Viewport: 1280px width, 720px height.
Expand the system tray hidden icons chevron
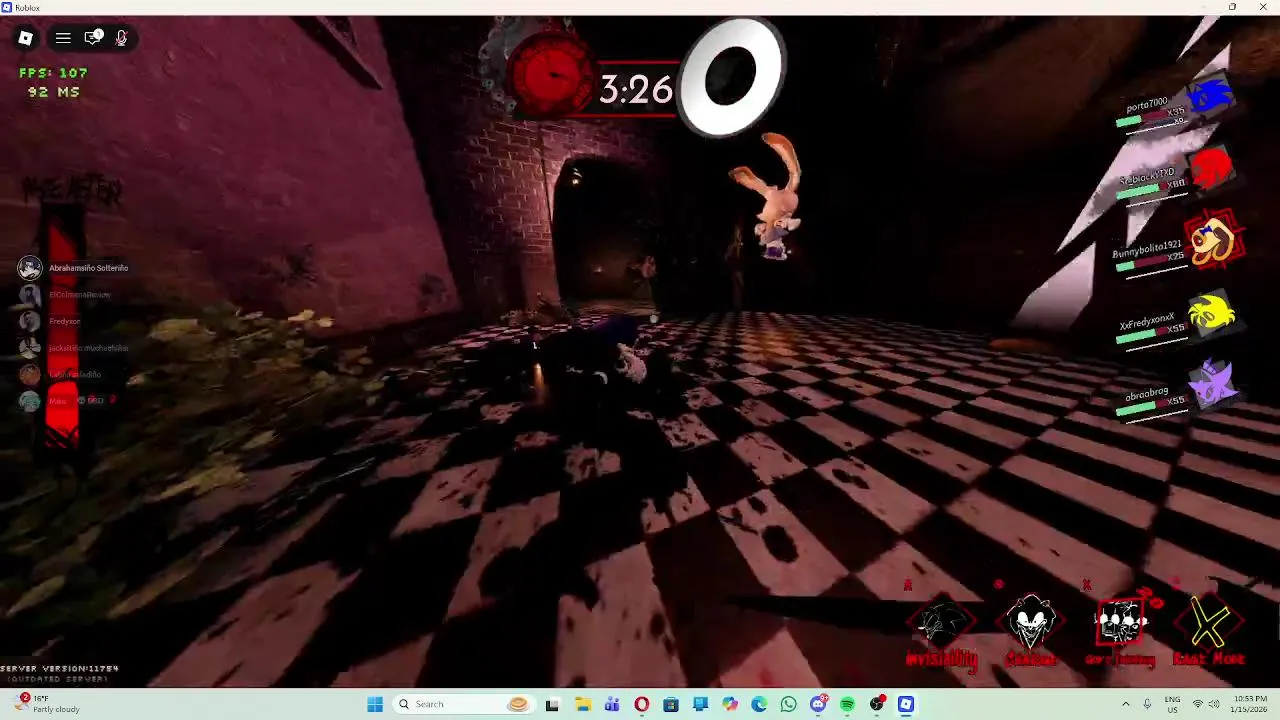pyautogui.click(x=1125, y=704)
